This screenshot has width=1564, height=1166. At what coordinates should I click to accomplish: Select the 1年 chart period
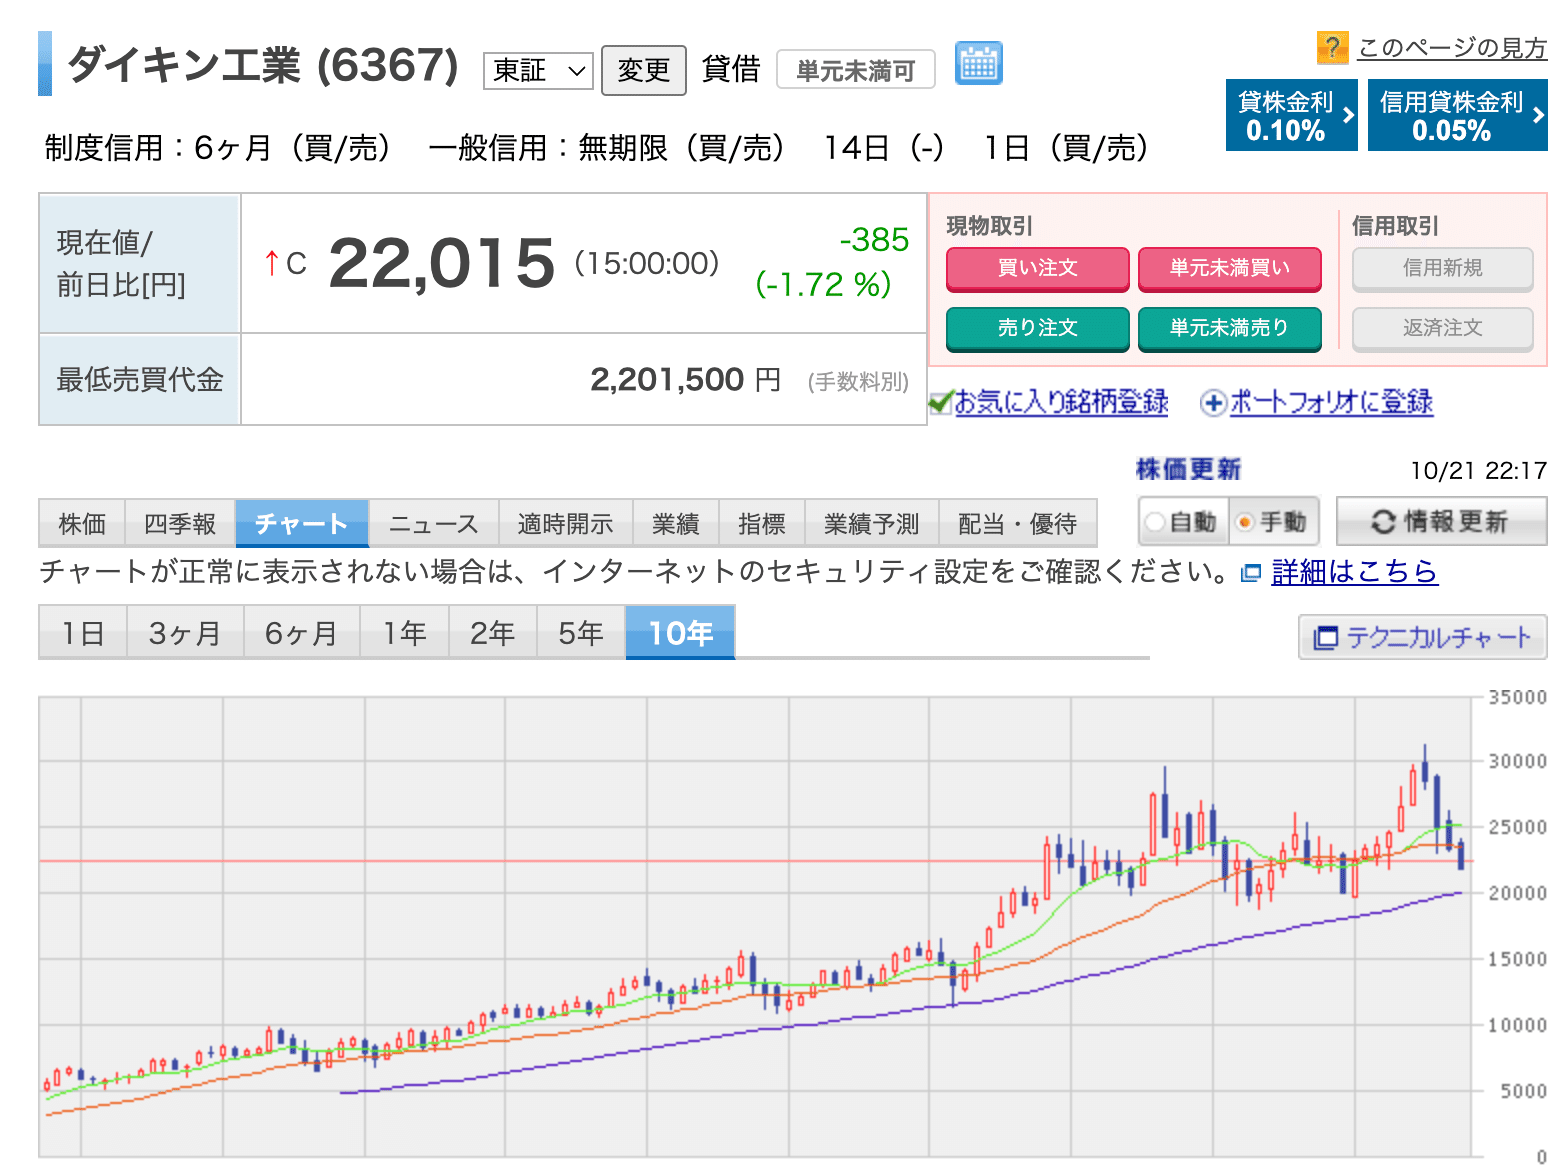click(405, 632)
